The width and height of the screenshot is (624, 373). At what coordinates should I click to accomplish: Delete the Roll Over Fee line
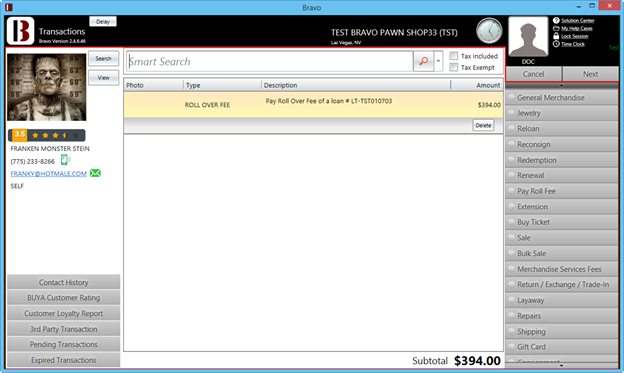(483, 125)
